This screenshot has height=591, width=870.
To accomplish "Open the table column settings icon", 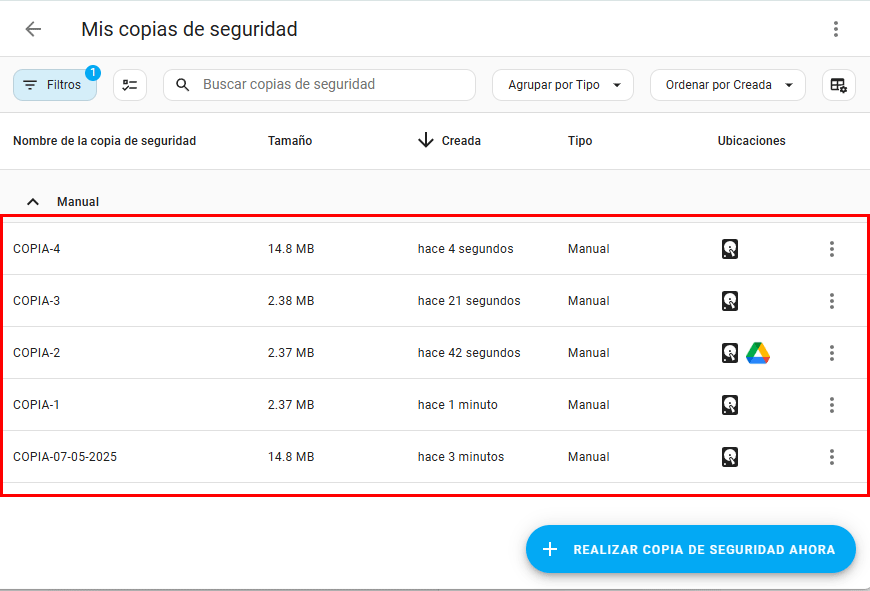I will click(x=838, y=85).
